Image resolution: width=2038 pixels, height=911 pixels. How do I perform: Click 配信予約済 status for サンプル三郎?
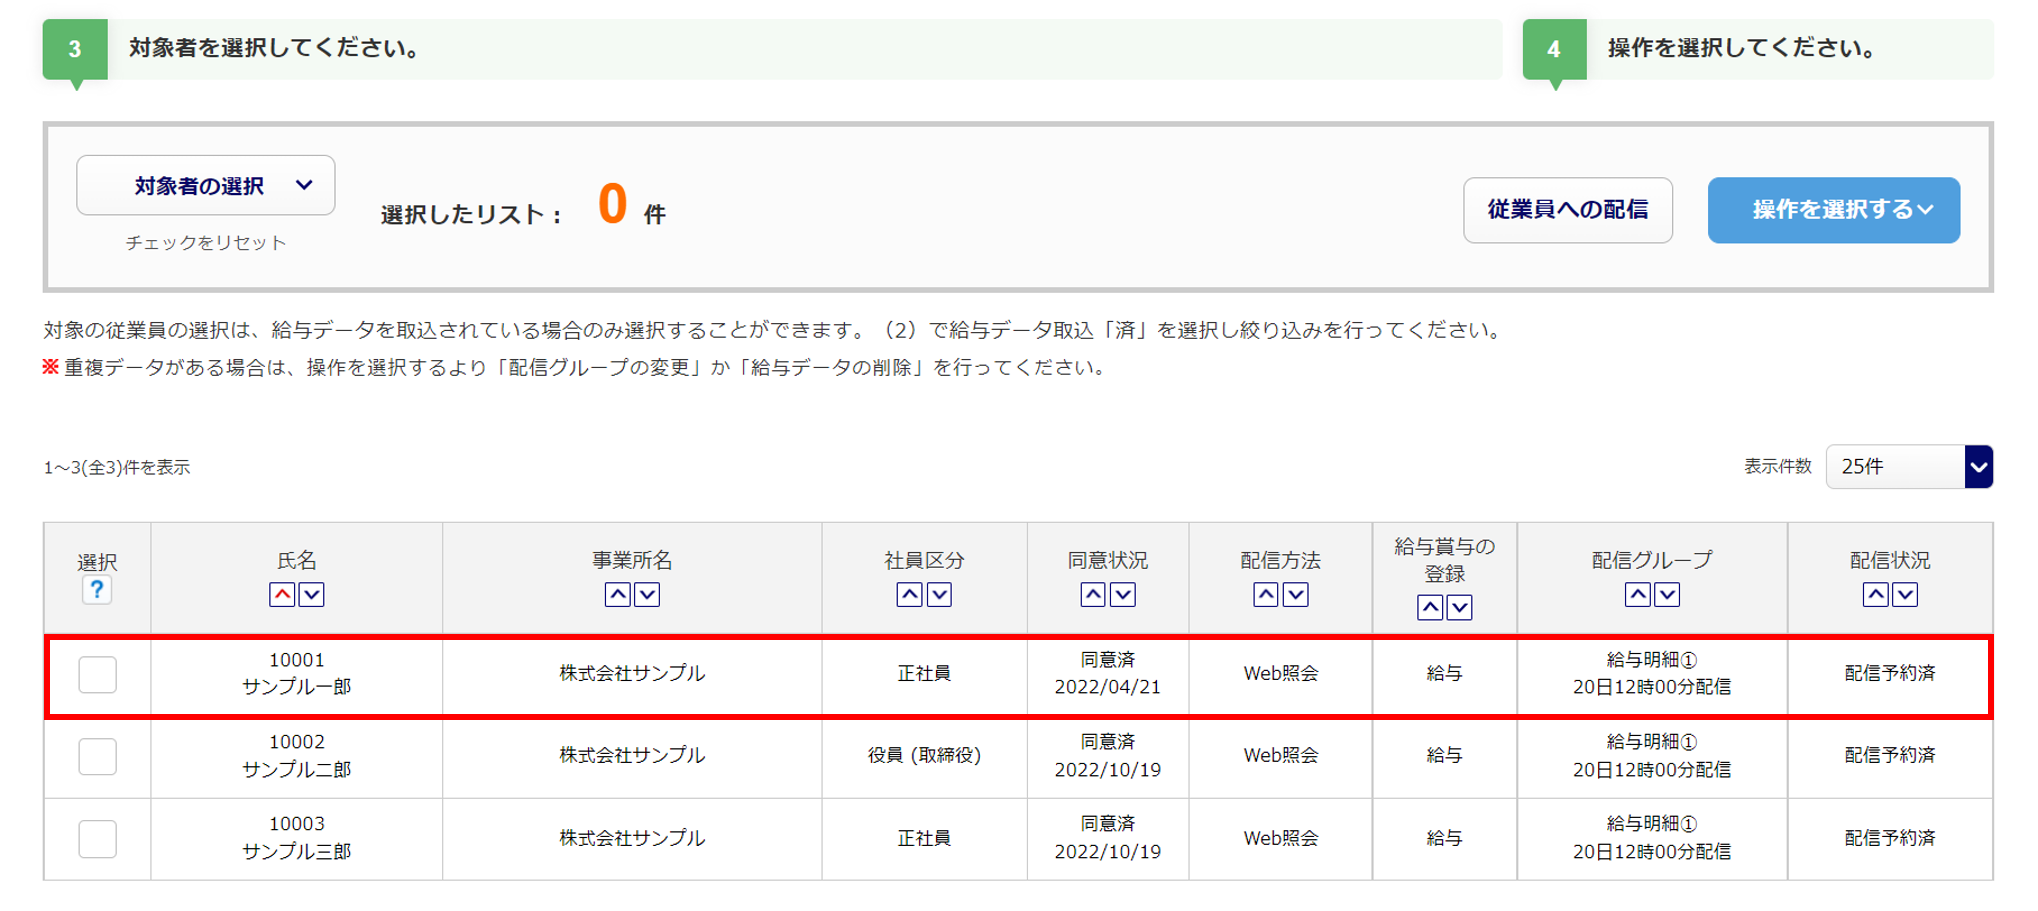tap(1890, 839)
